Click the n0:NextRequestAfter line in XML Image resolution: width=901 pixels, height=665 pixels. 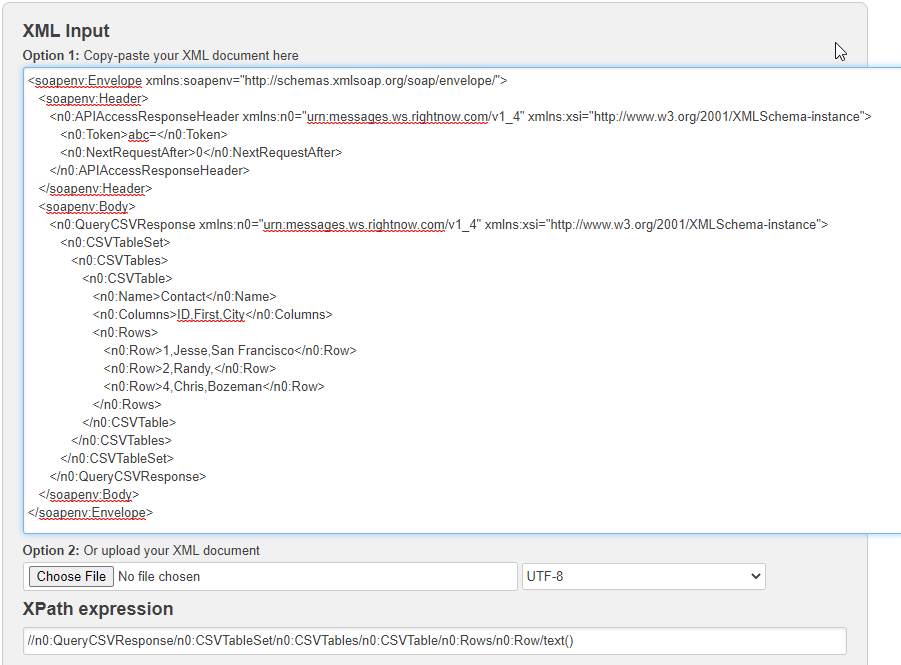pyautogui.click(x=201, y=152)
